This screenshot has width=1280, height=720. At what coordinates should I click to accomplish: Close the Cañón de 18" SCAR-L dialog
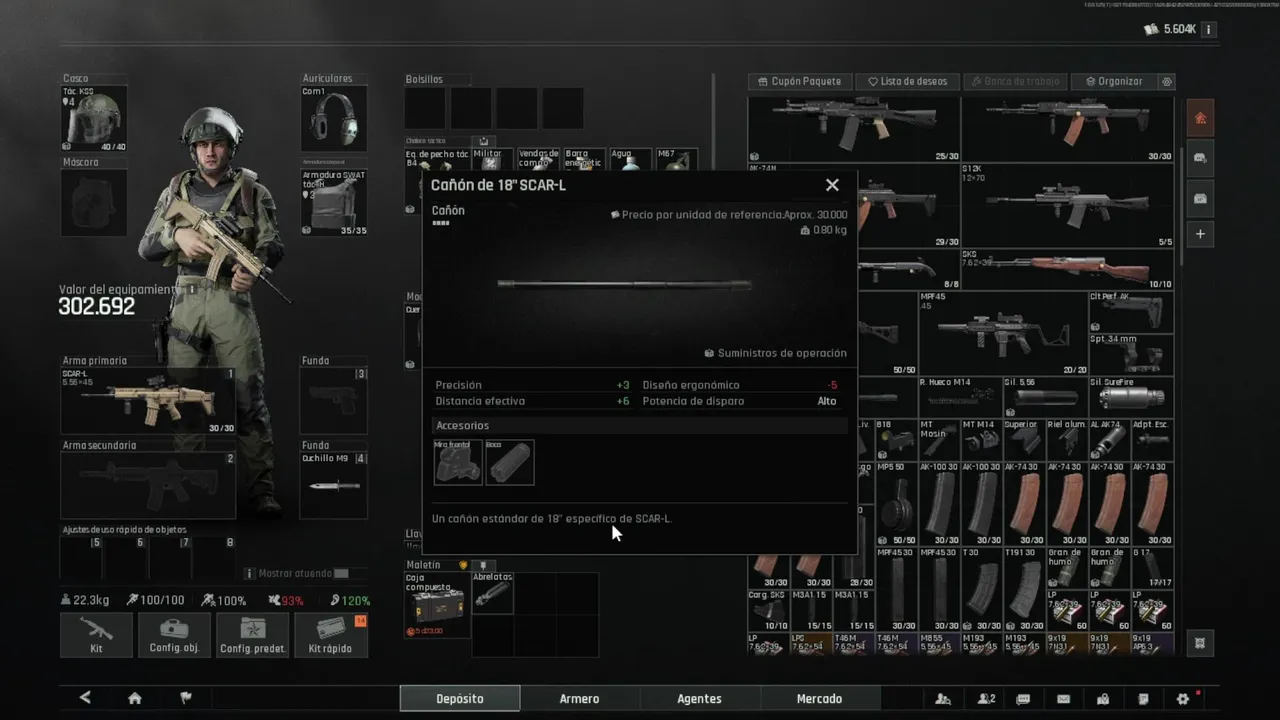tap(832, 185)
